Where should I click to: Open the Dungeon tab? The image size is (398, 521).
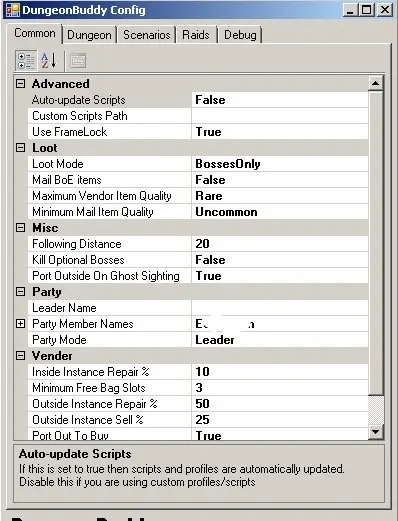tap(89, 35)
